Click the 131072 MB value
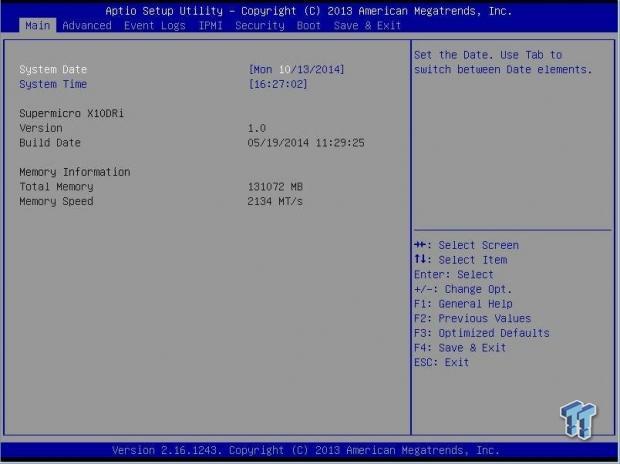Screen dimensions: 620x464 pyautogui.click(x=275, y=187)
